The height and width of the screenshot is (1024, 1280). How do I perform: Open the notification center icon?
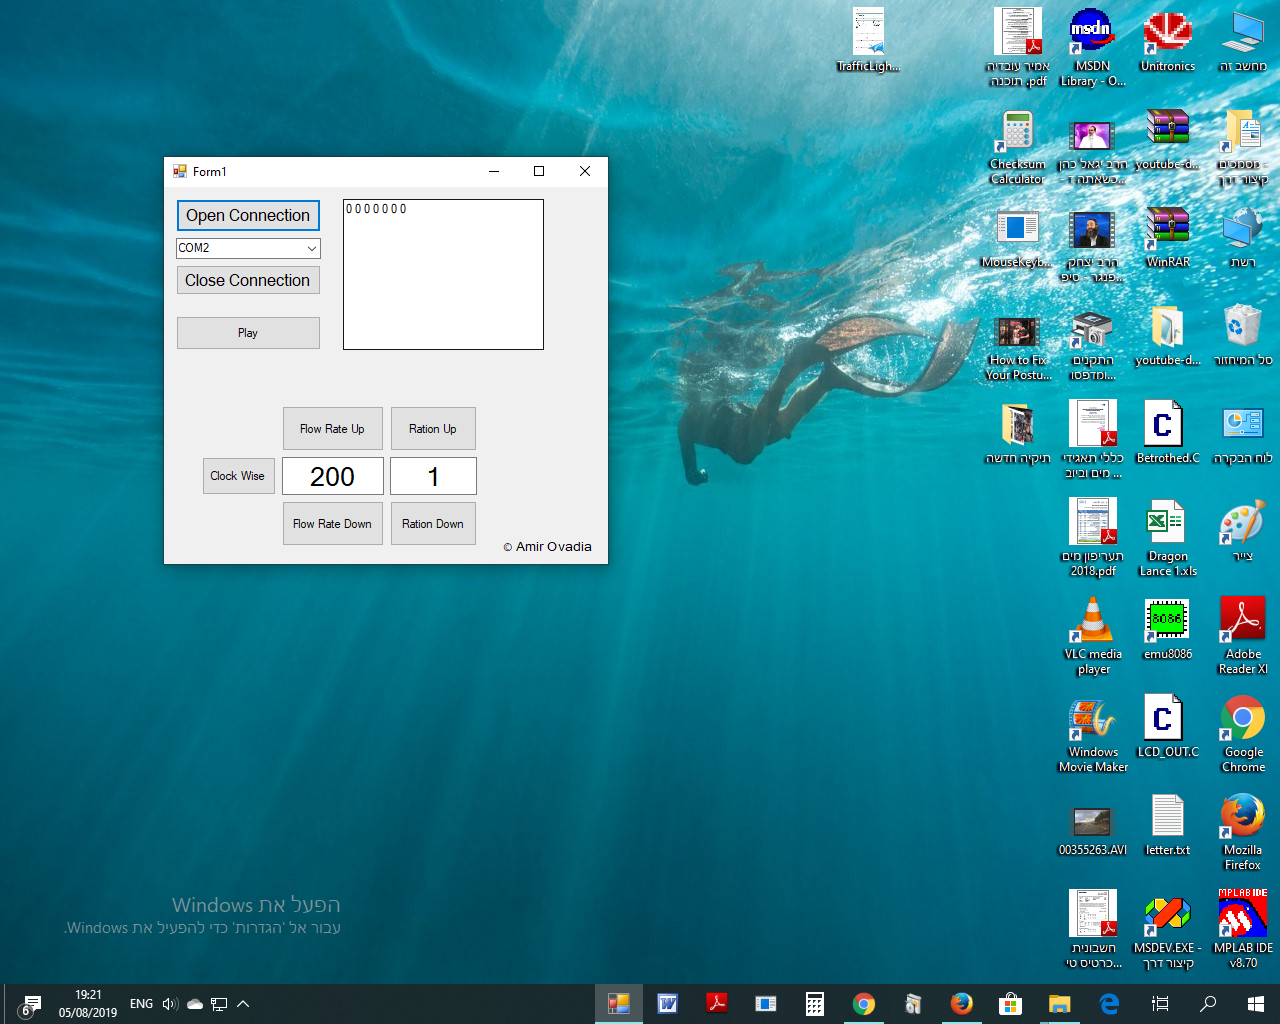pos(29,1005)
